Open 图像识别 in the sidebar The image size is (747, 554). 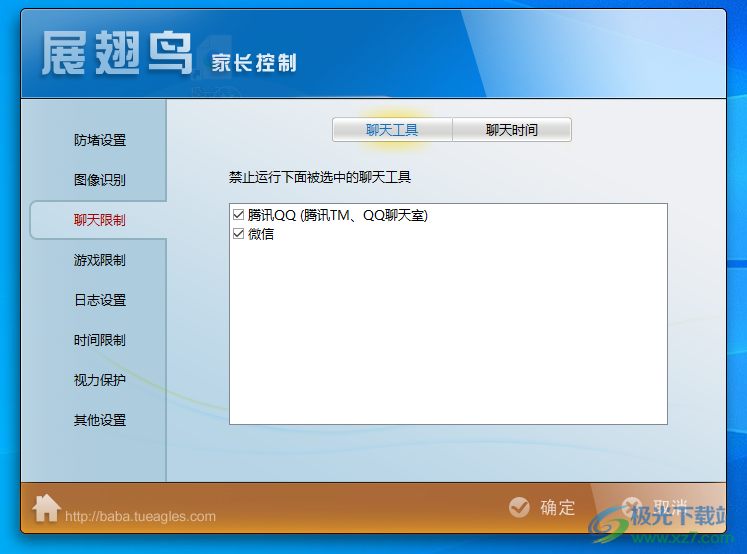coord(100,180)
